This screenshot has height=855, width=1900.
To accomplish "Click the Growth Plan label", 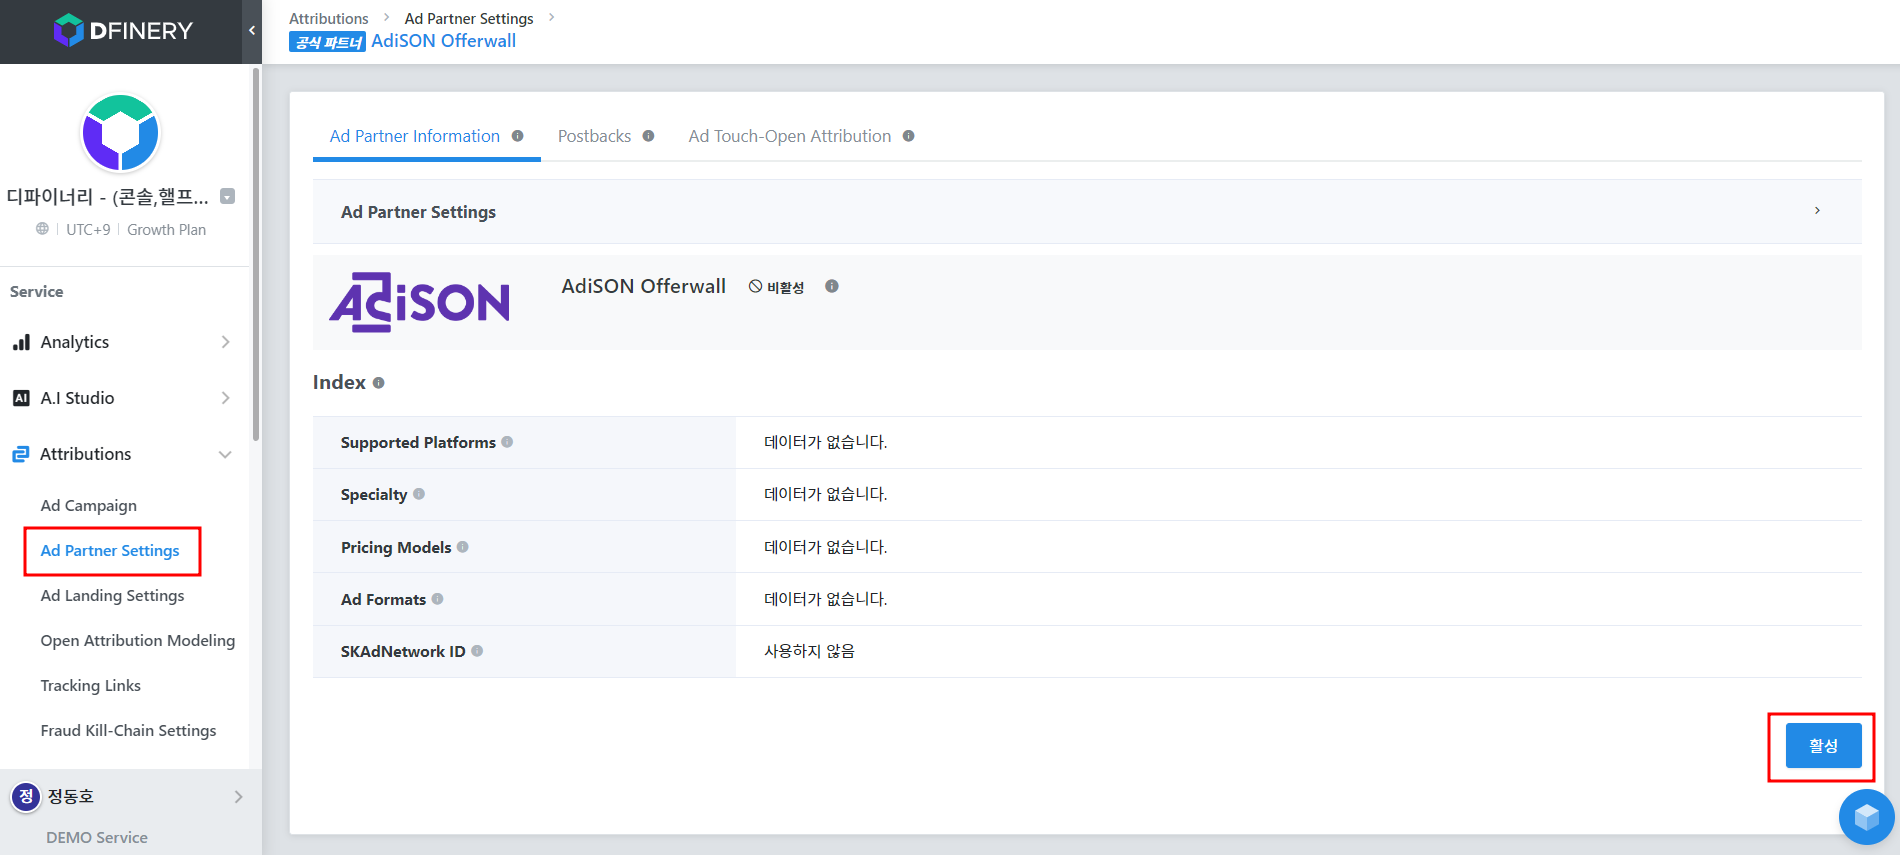I will coord(167,230).
